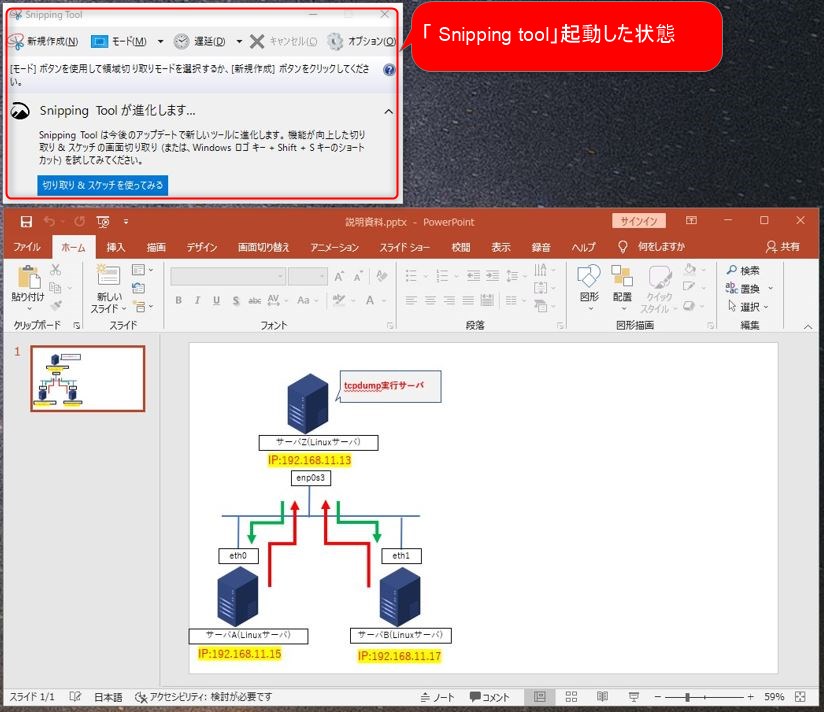The width and height of the screenshot is (824, 712).
Task: Switch to the Draw (描画) tab
Action: (x=156, y=247)
